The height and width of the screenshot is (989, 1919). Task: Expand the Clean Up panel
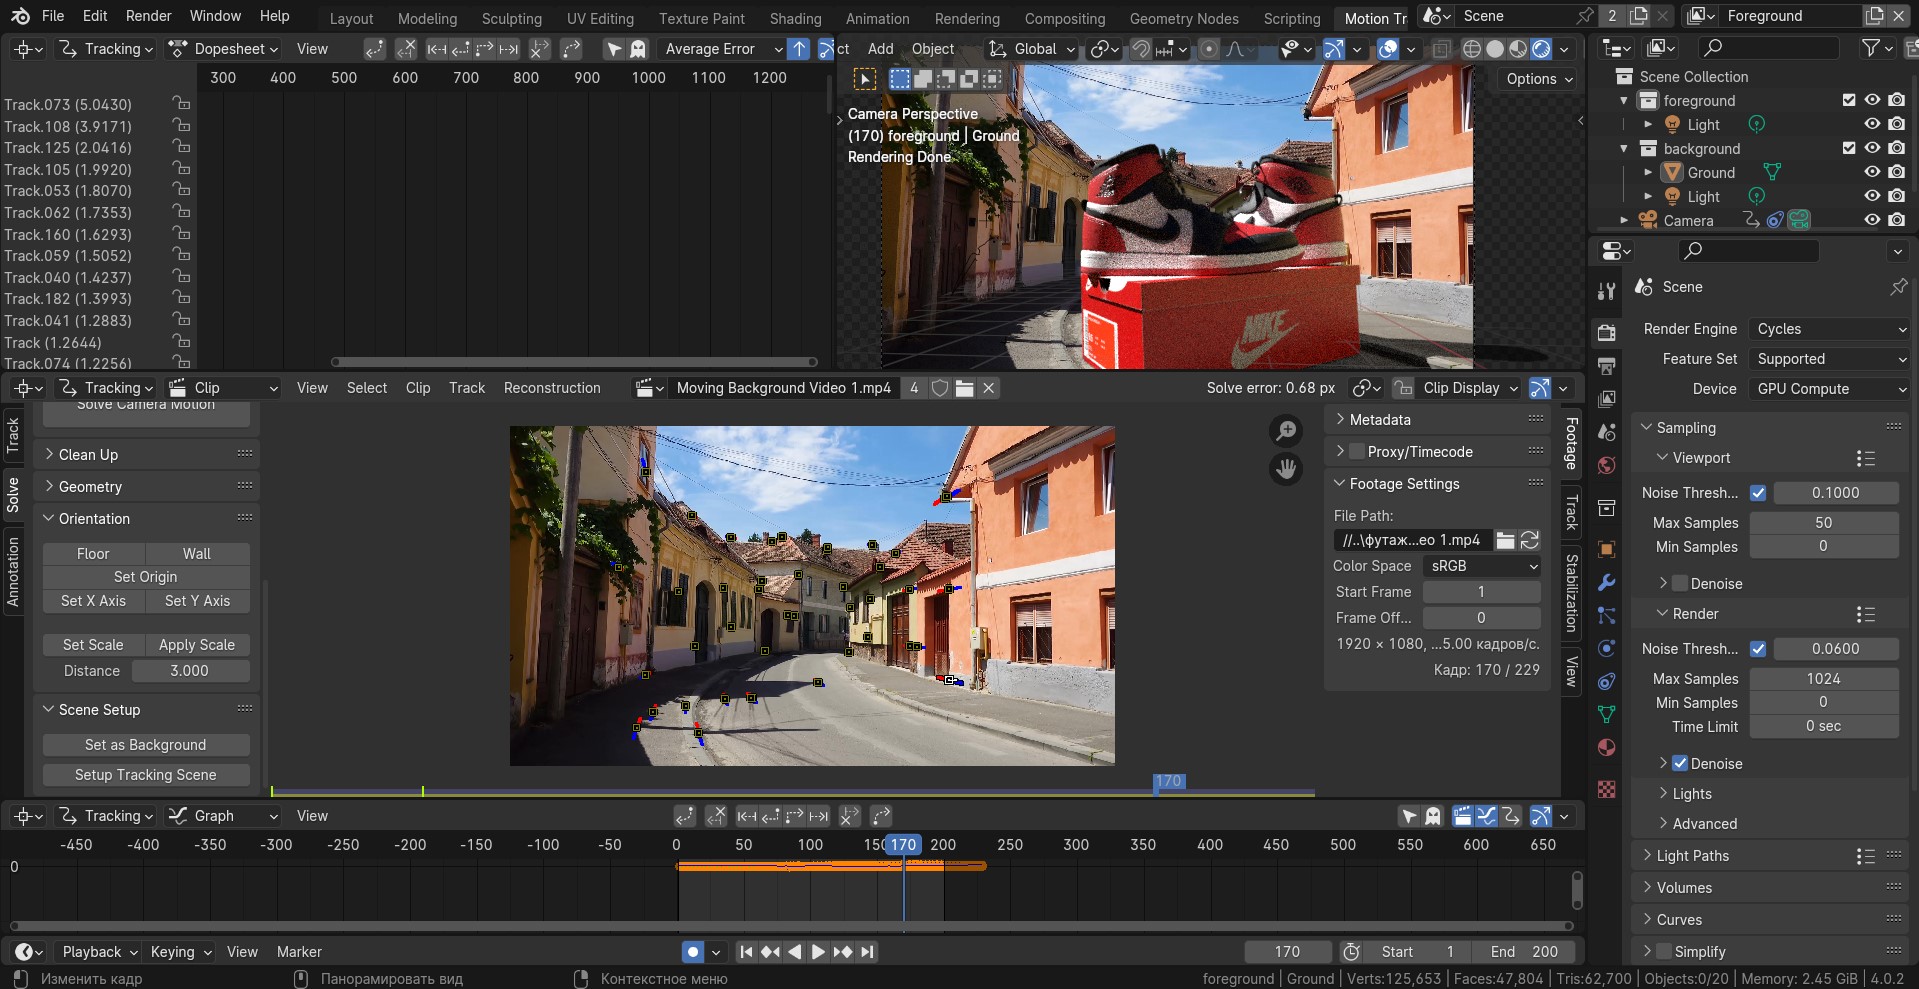tap(88, 455)
